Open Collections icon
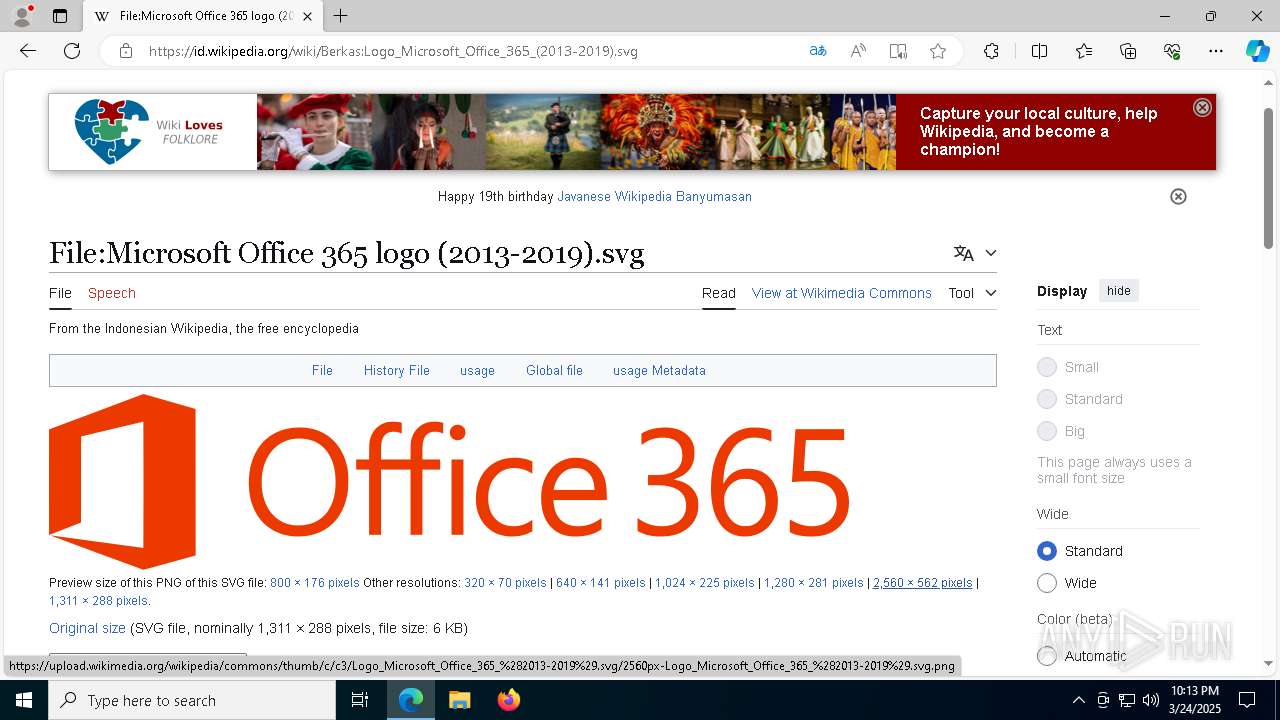The image size is (1280, 720). 1128,51
